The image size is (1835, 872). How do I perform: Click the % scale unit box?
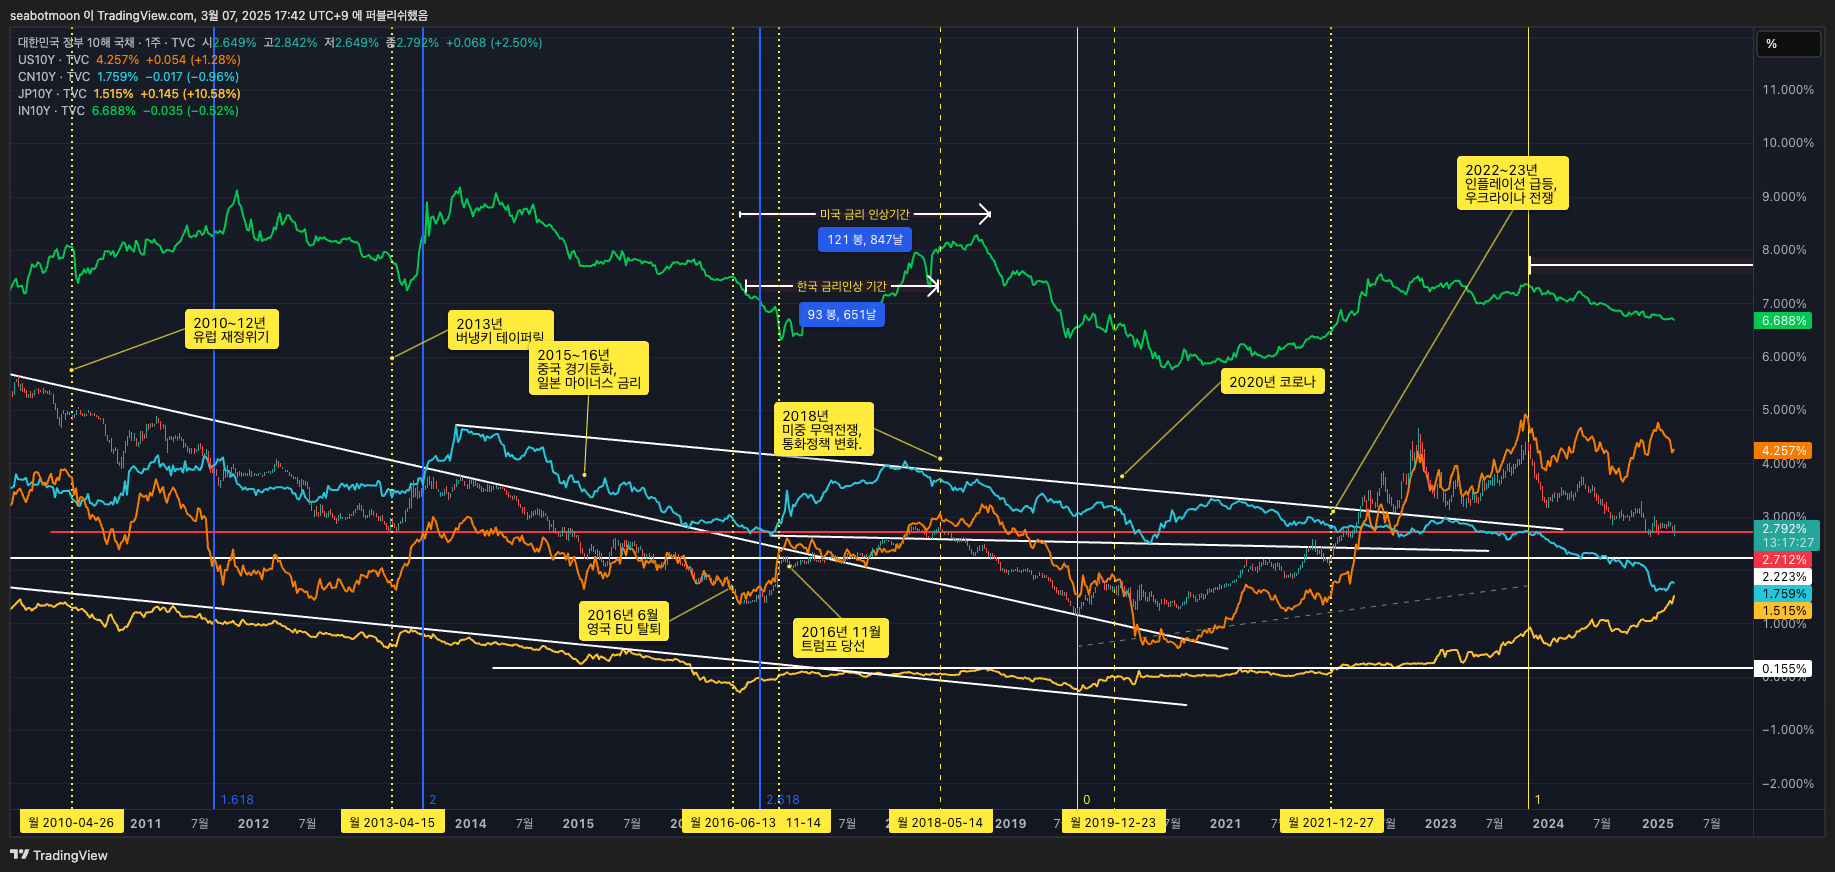click(x=1788, y=44)
